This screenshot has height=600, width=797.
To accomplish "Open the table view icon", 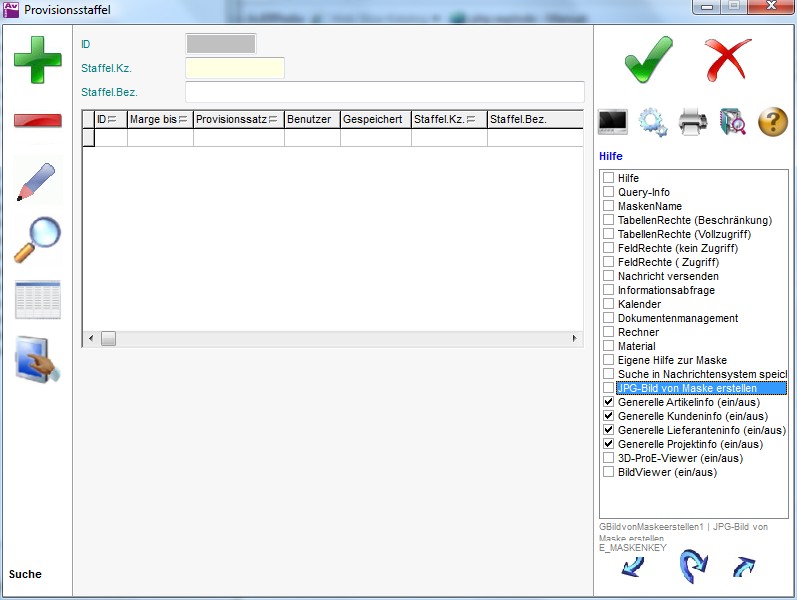I will click(37, 300).
